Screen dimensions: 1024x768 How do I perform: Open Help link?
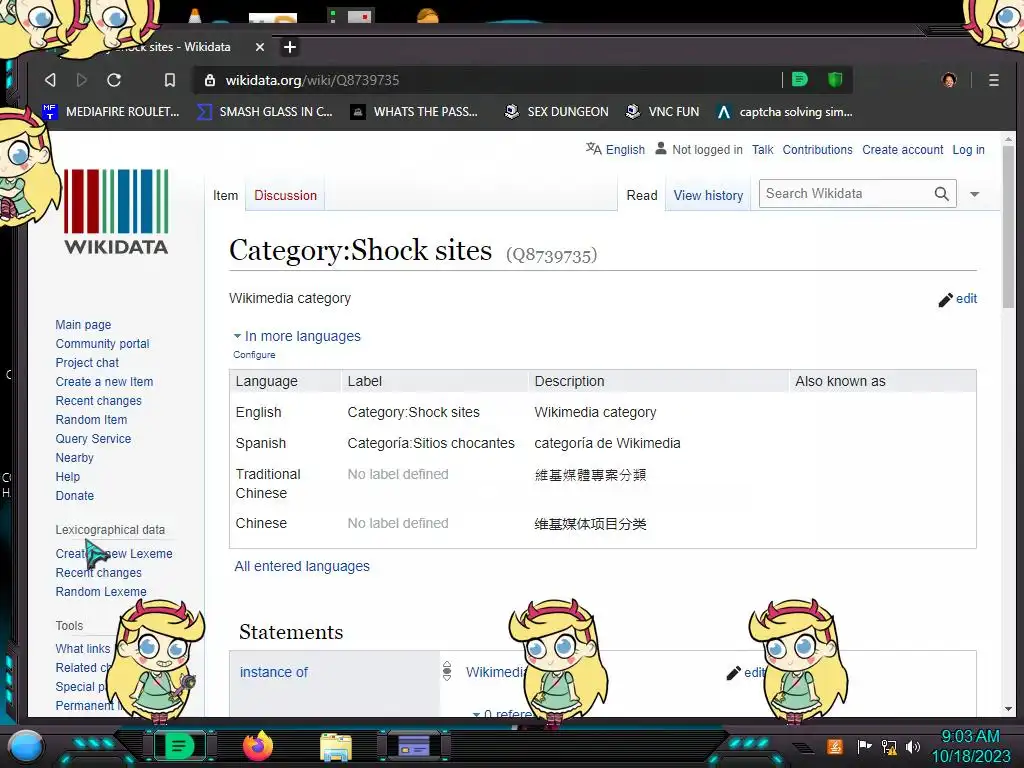pyautogui.click(x=67, y=477)
